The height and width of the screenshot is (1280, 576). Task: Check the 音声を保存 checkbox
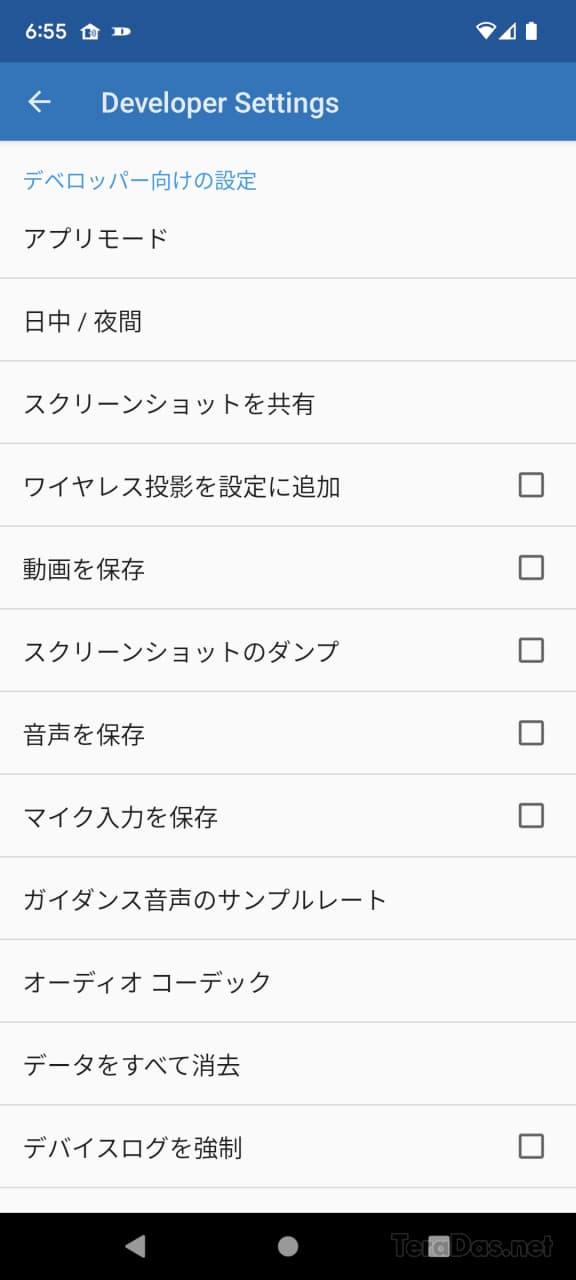click(x=531, y=733)
